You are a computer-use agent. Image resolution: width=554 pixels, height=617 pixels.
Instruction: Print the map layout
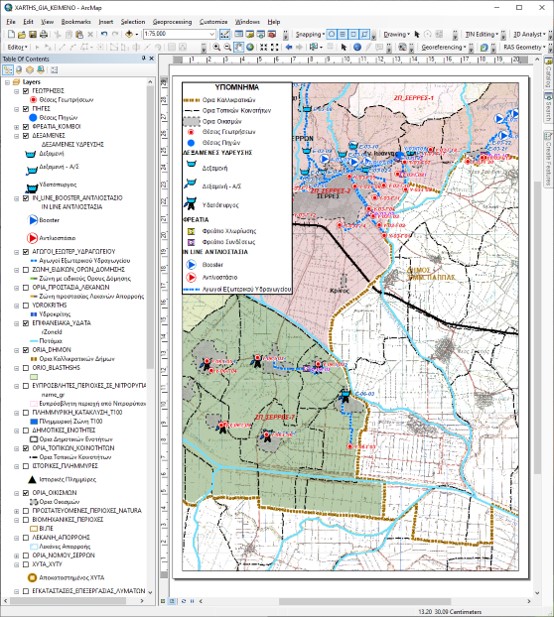click(44, 35)
